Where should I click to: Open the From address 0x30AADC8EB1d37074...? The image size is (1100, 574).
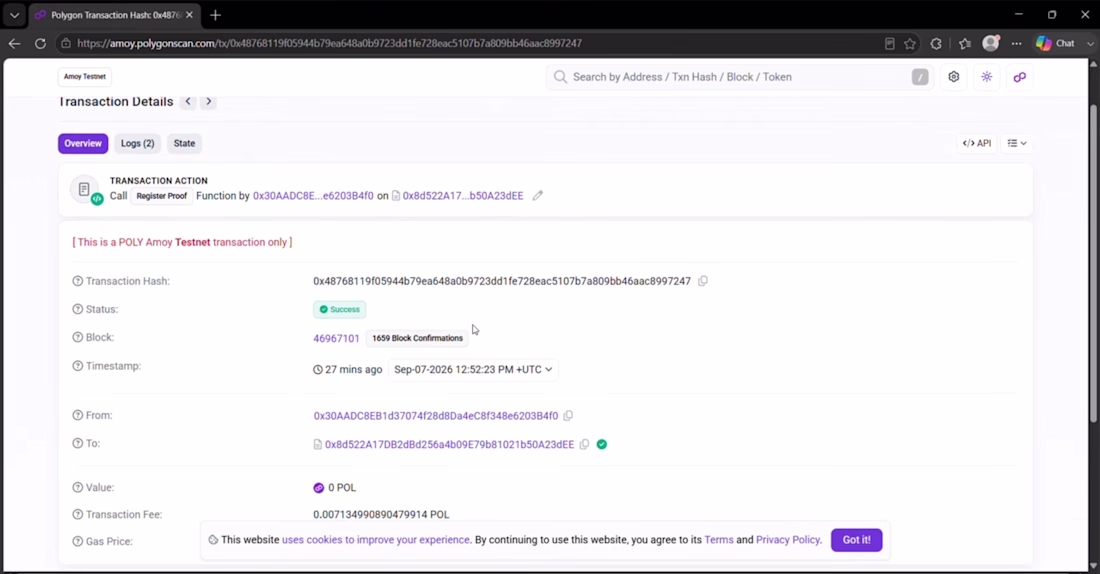(x=436, y=415)
